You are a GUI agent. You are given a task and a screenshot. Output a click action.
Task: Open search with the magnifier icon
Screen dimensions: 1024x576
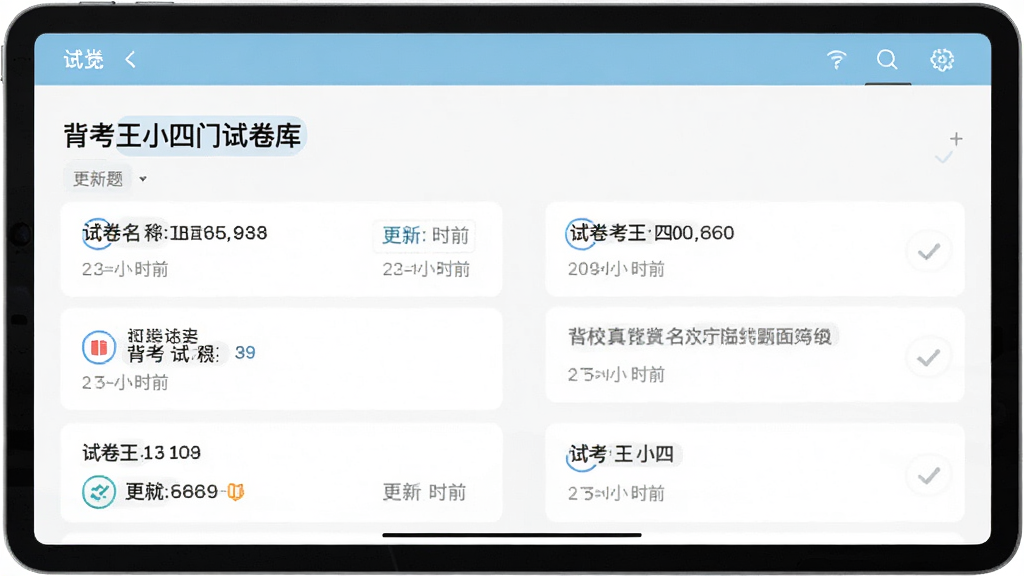(887, 59)
